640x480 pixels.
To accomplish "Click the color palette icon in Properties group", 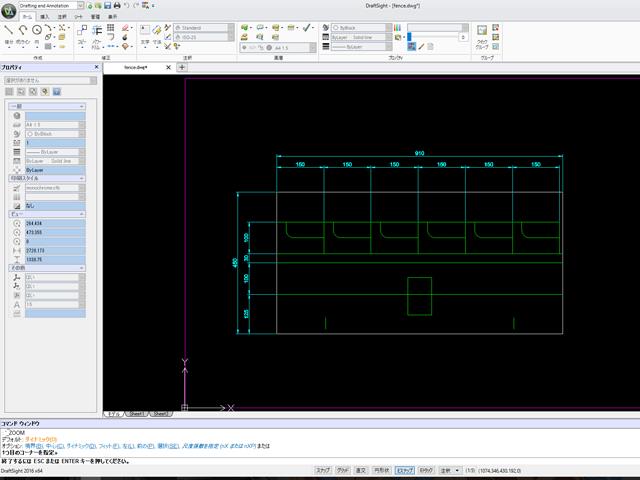I will pos(397,28).
